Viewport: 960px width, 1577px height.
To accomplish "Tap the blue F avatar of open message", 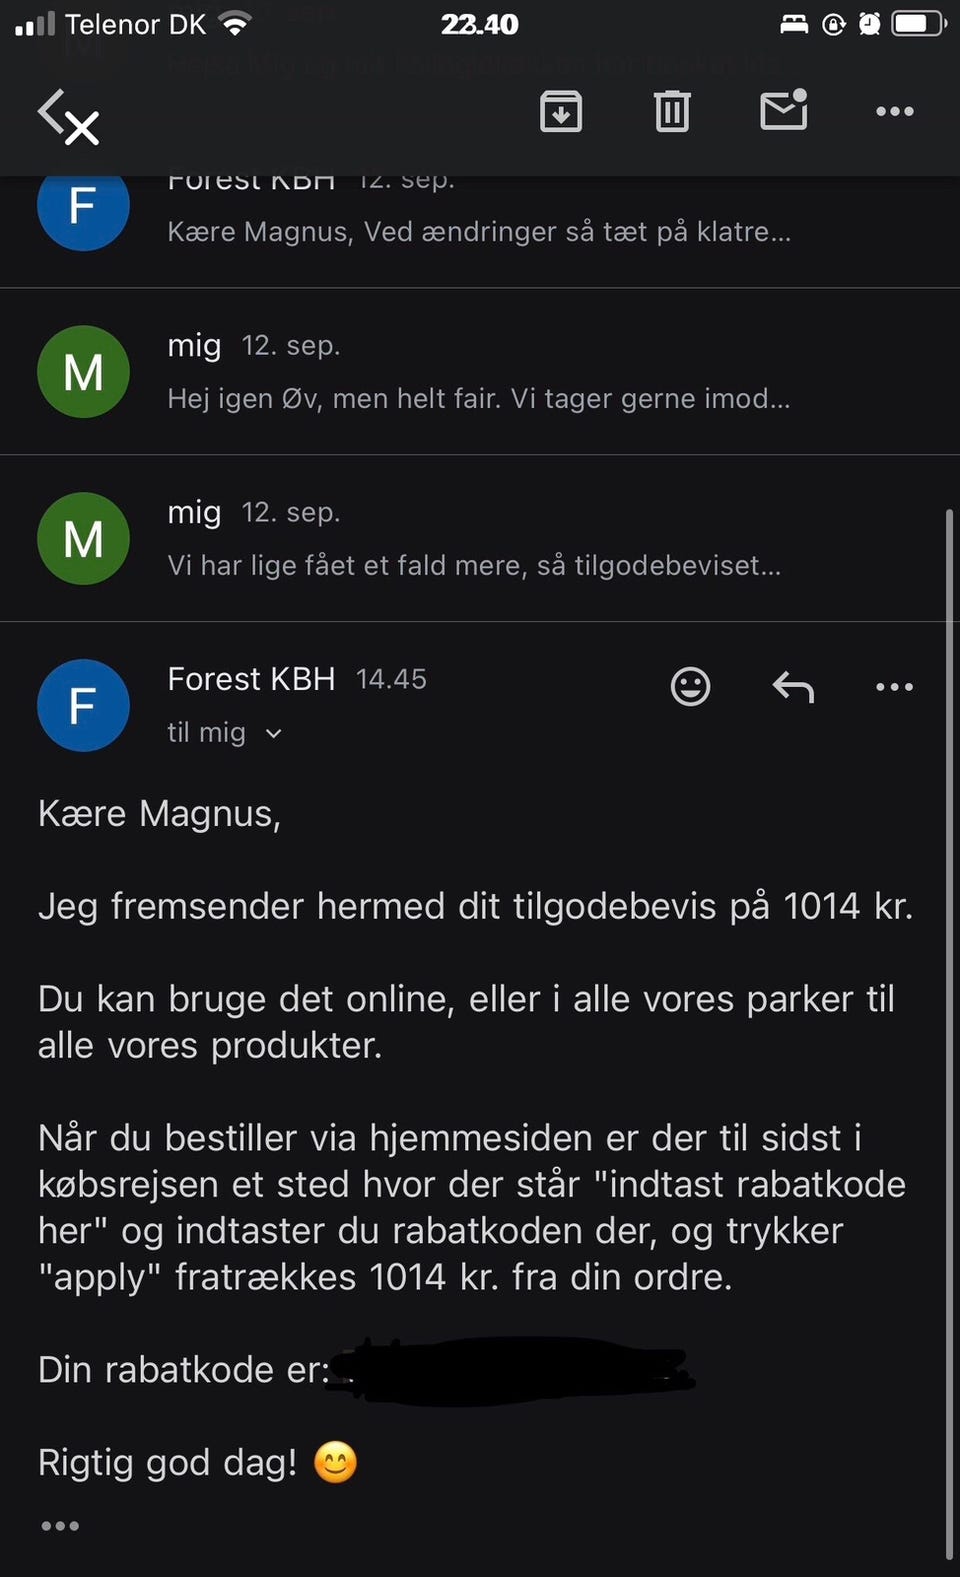I will 83,706.
